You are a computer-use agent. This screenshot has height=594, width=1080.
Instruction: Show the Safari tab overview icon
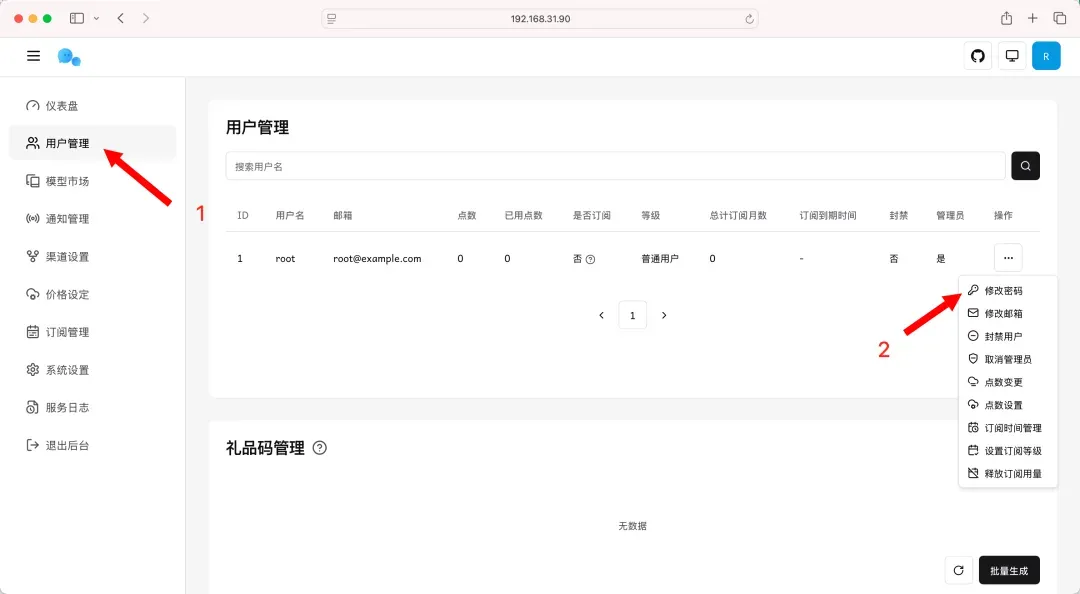pos(1059,18)
